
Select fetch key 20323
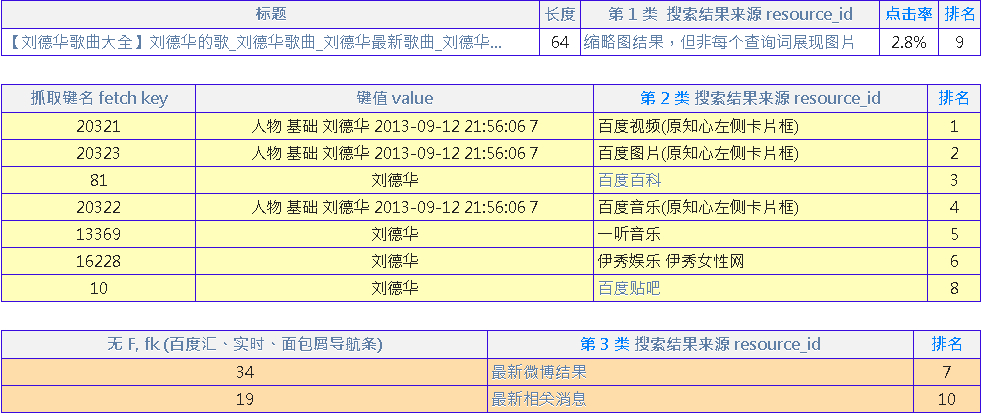98,153
